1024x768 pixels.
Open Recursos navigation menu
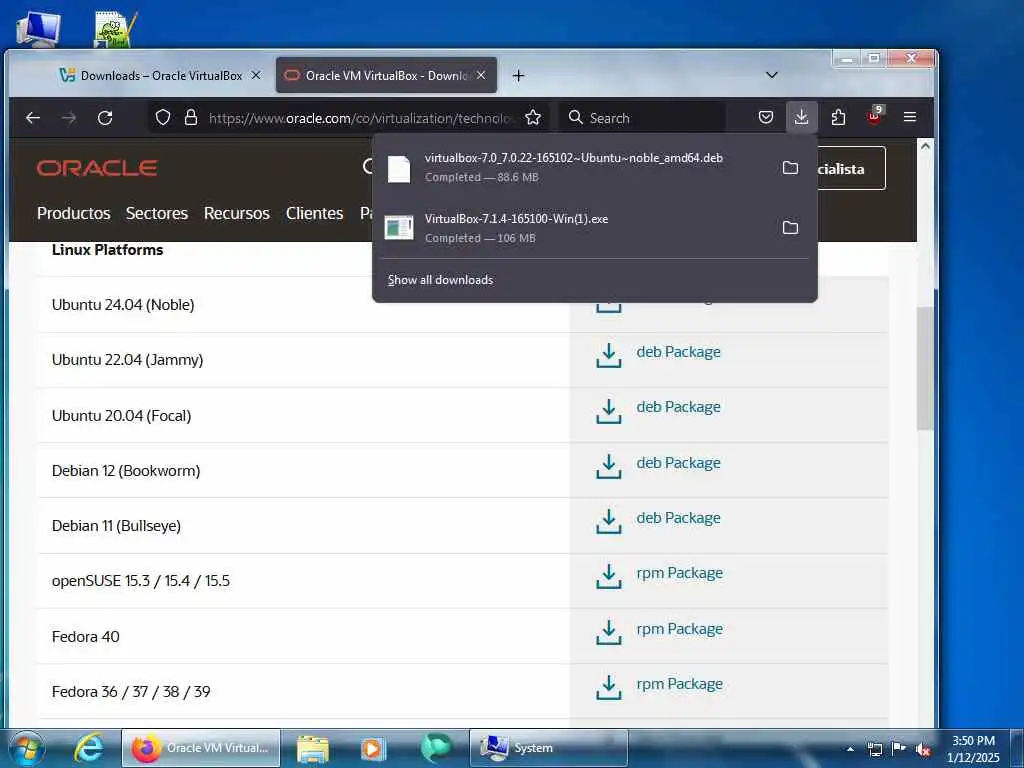tap(236, 214)
